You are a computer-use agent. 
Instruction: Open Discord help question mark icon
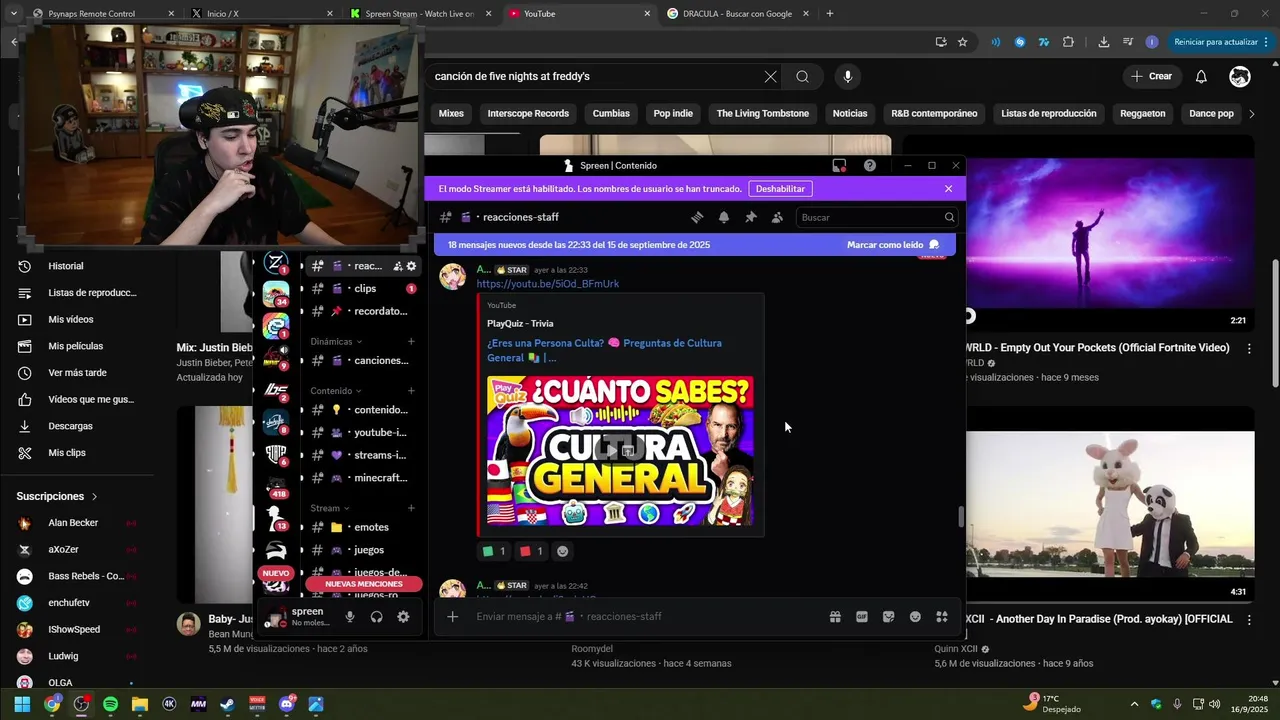tap(870, 165)
